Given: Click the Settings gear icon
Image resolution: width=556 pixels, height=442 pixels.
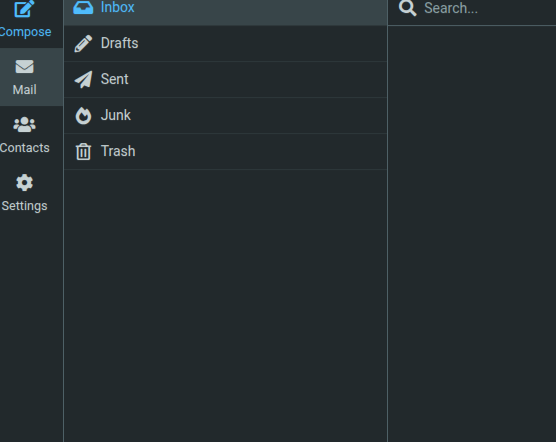Looking at the screenshot, I should point(24,183).
